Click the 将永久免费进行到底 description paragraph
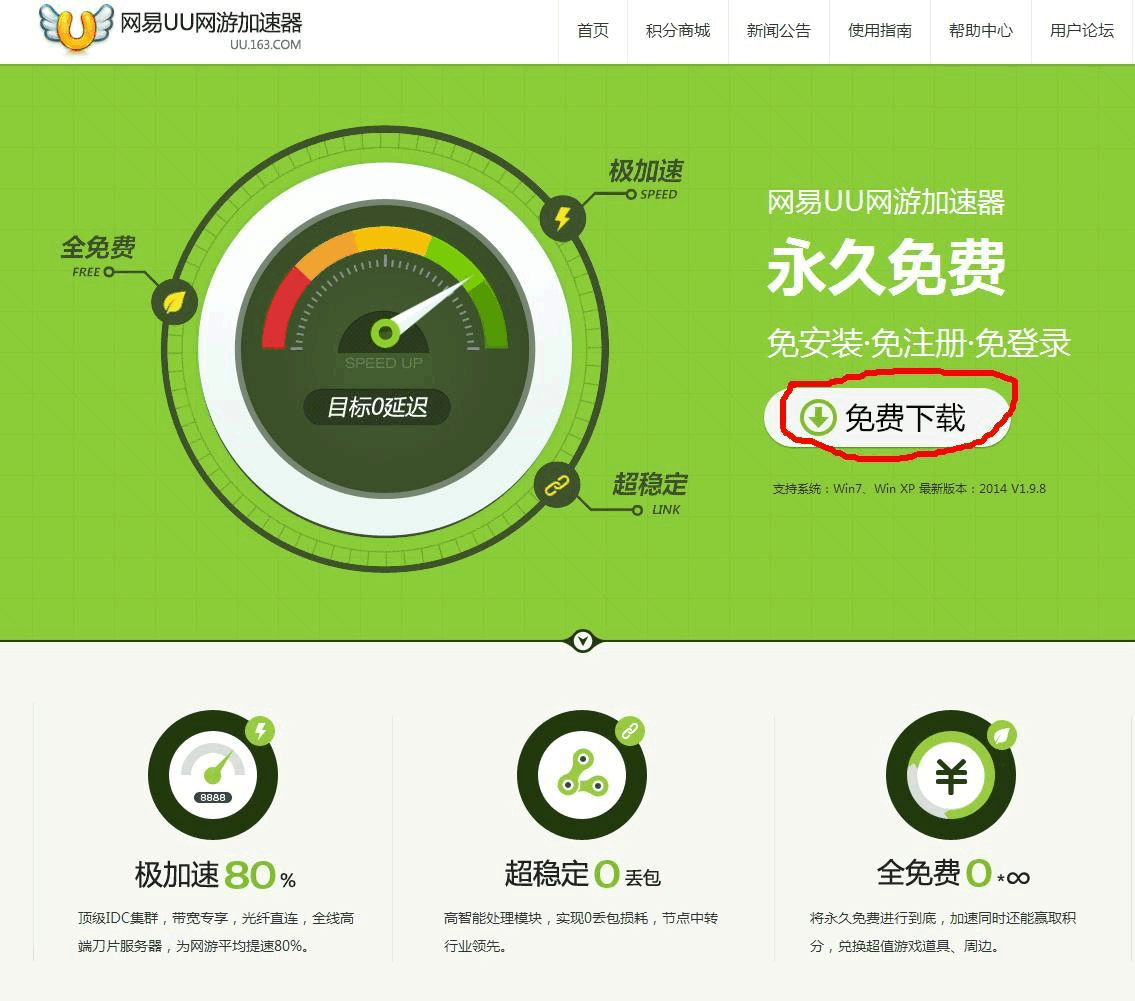The image size is (1135, 1001). tap(942, 932)
